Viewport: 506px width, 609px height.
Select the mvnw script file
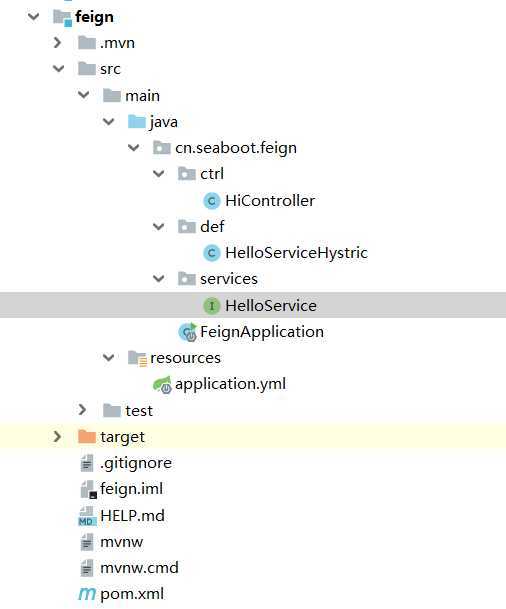[122, 542]
